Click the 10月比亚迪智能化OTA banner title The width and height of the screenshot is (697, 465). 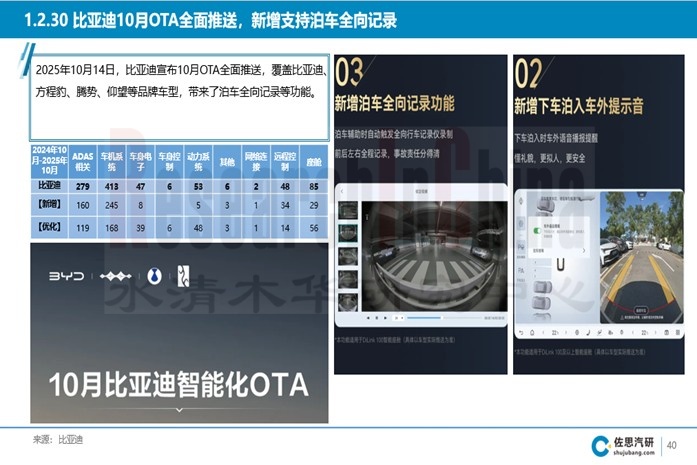tap(179, 385)
